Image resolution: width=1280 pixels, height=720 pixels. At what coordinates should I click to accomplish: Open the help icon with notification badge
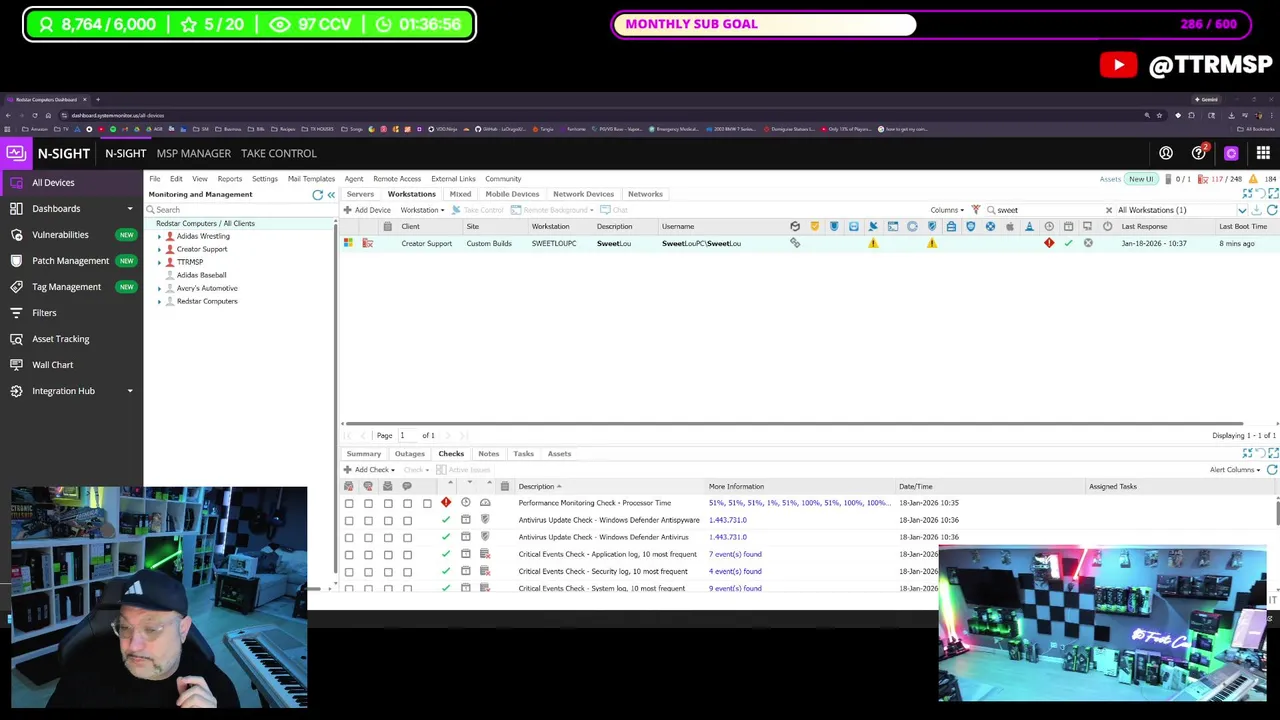click(x=1199, y=153)
